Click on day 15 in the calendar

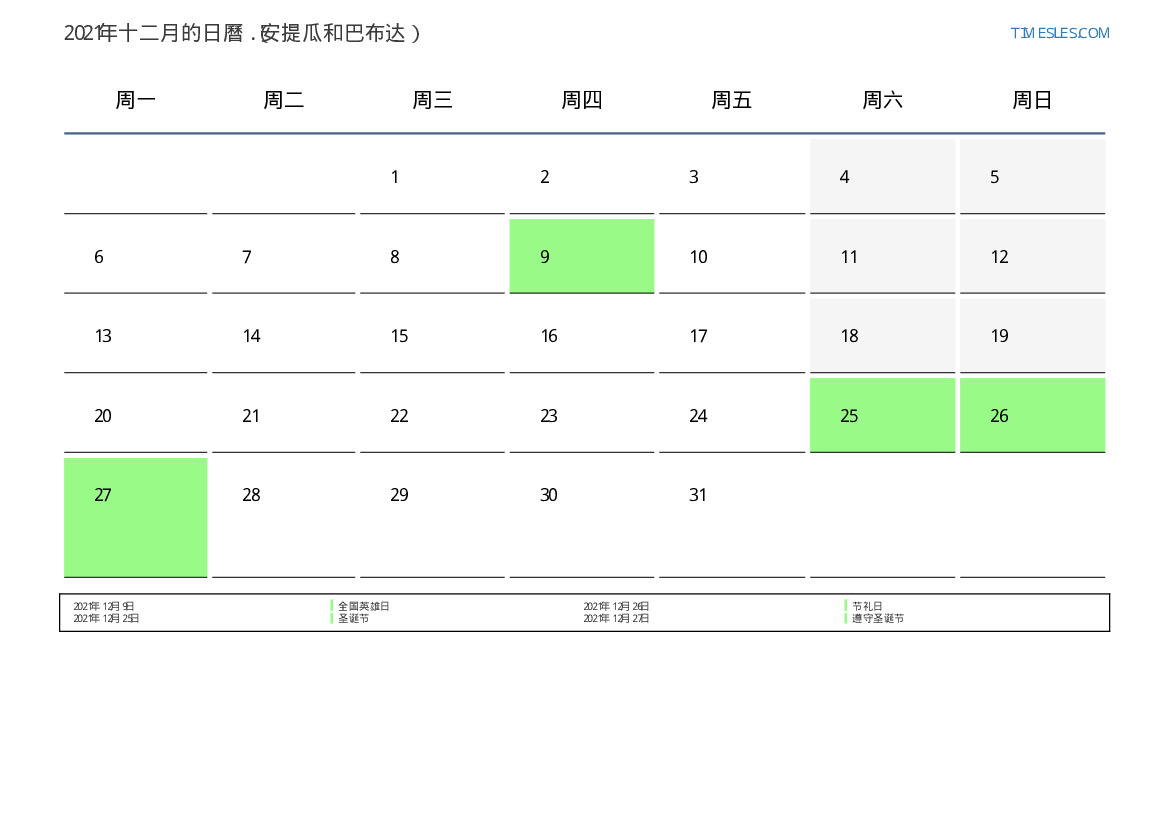[x=432, y=336]
